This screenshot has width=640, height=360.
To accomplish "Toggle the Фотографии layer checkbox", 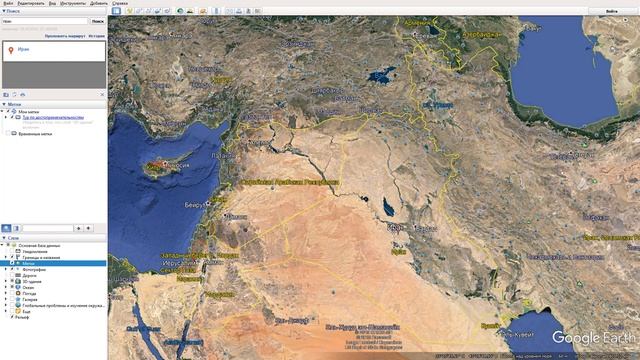I will point(12,269).
